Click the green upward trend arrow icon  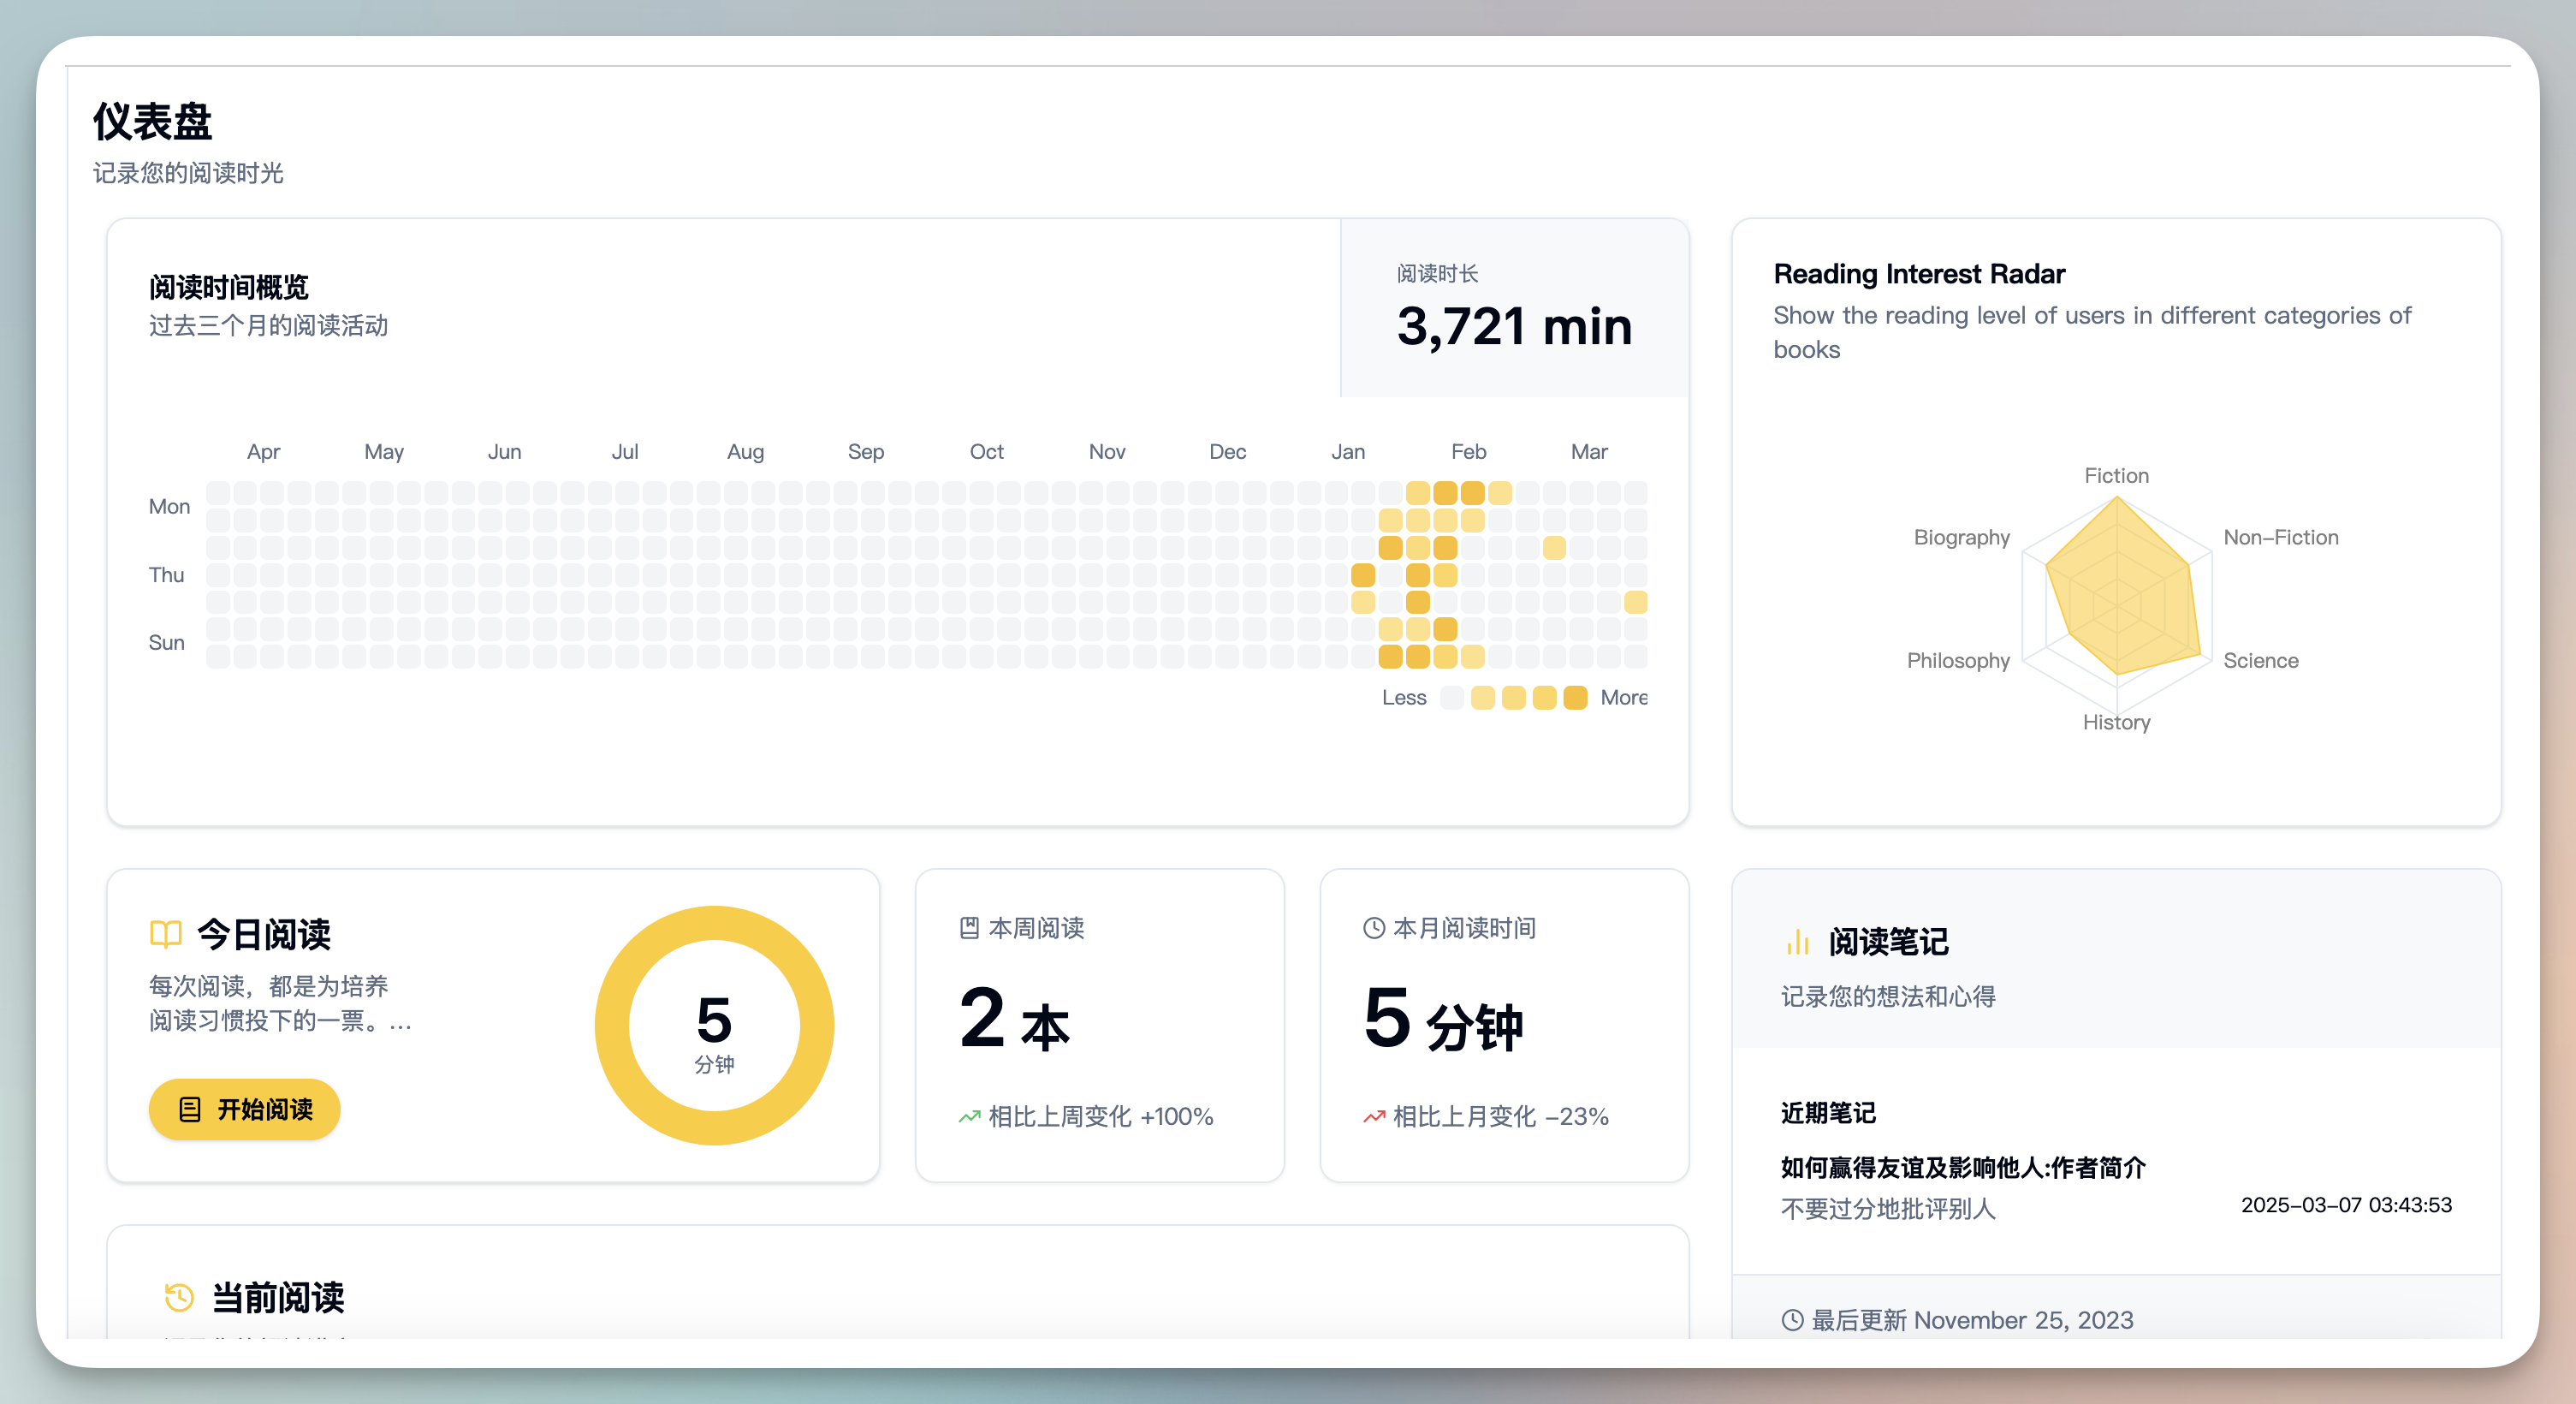click(969, 1116)
